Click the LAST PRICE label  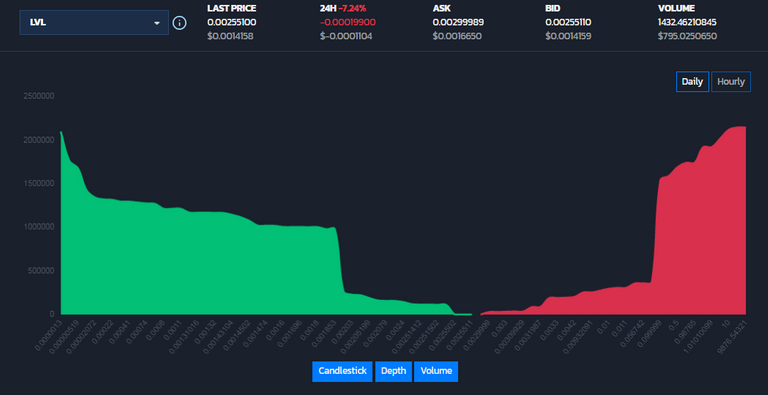tap(232, 8)
